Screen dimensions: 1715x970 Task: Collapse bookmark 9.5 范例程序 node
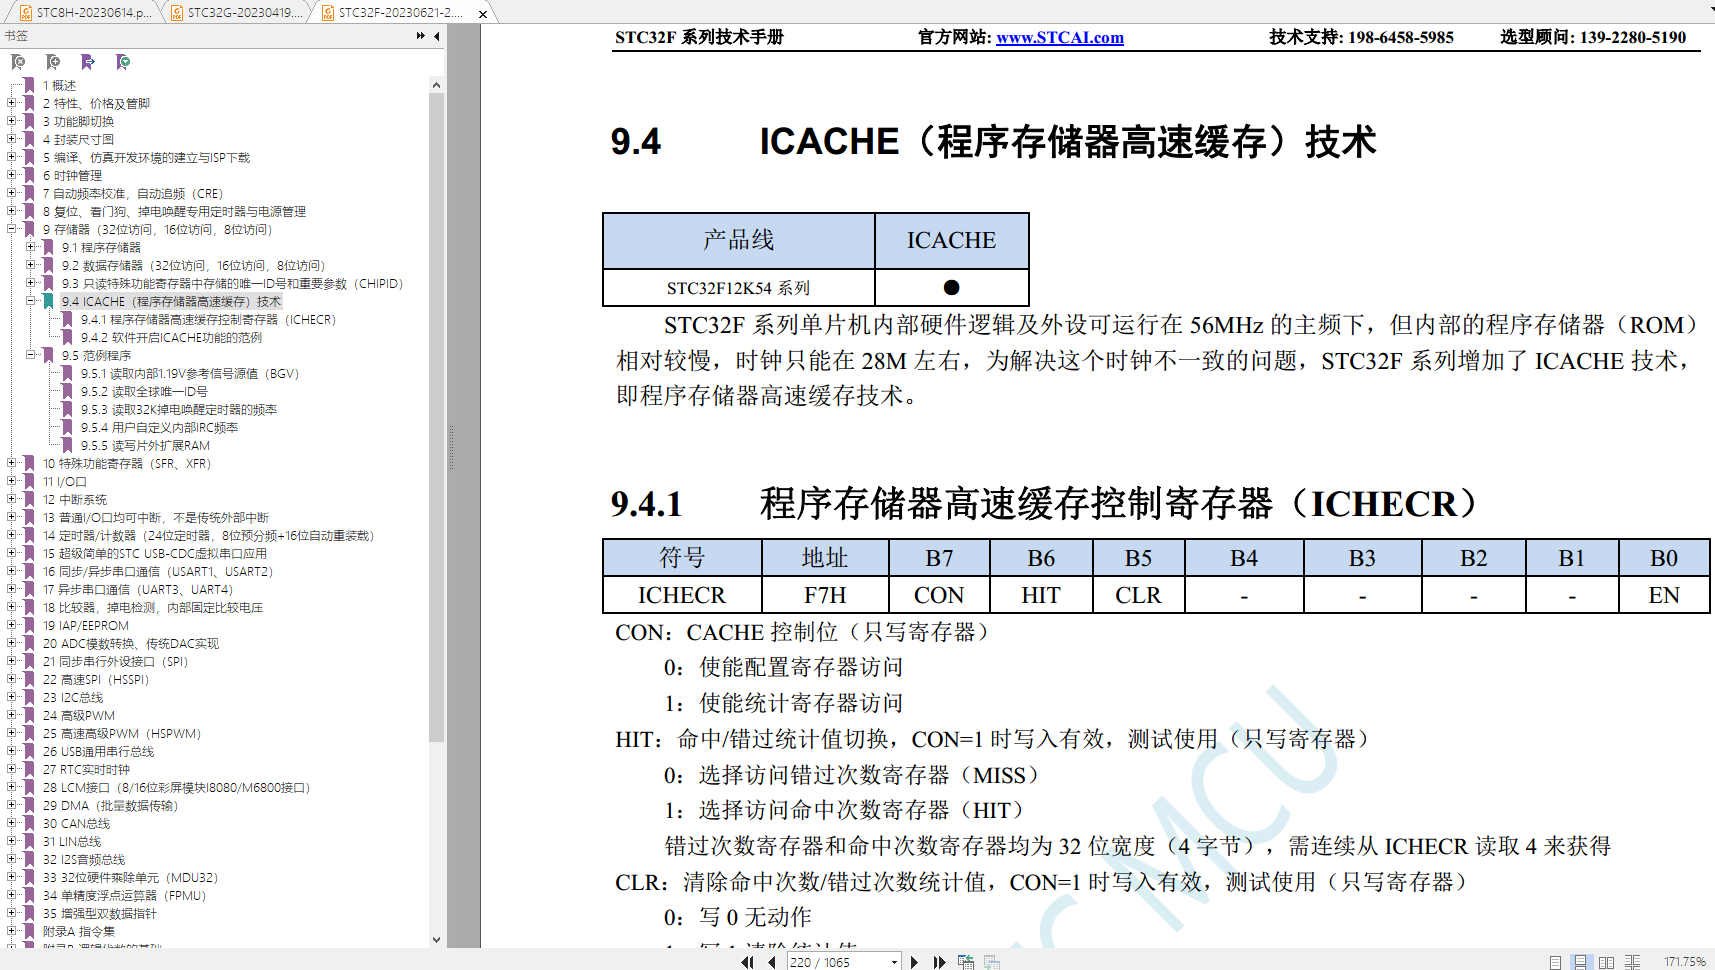tap(31, 355)
